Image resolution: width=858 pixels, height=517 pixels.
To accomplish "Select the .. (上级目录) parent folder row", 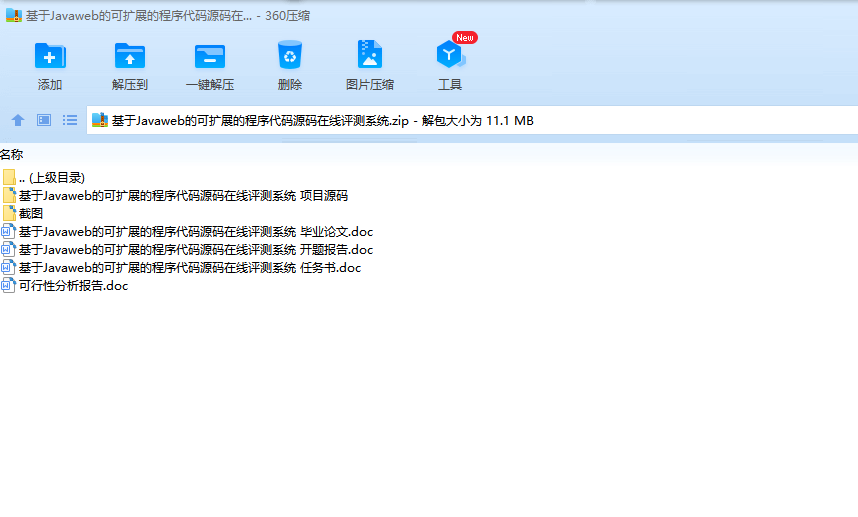I will (44, 177).
